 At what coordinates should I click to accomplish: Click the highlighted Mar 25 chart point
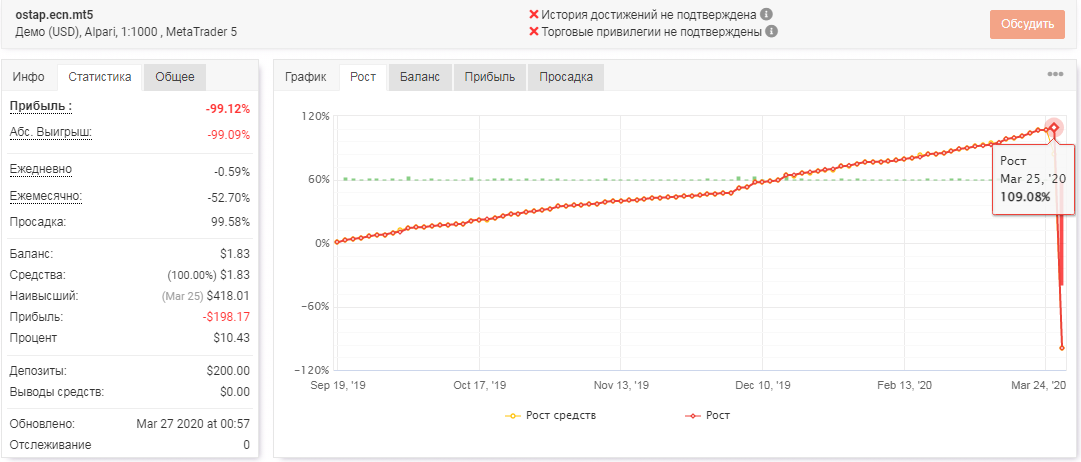[x=1053, y=128]
